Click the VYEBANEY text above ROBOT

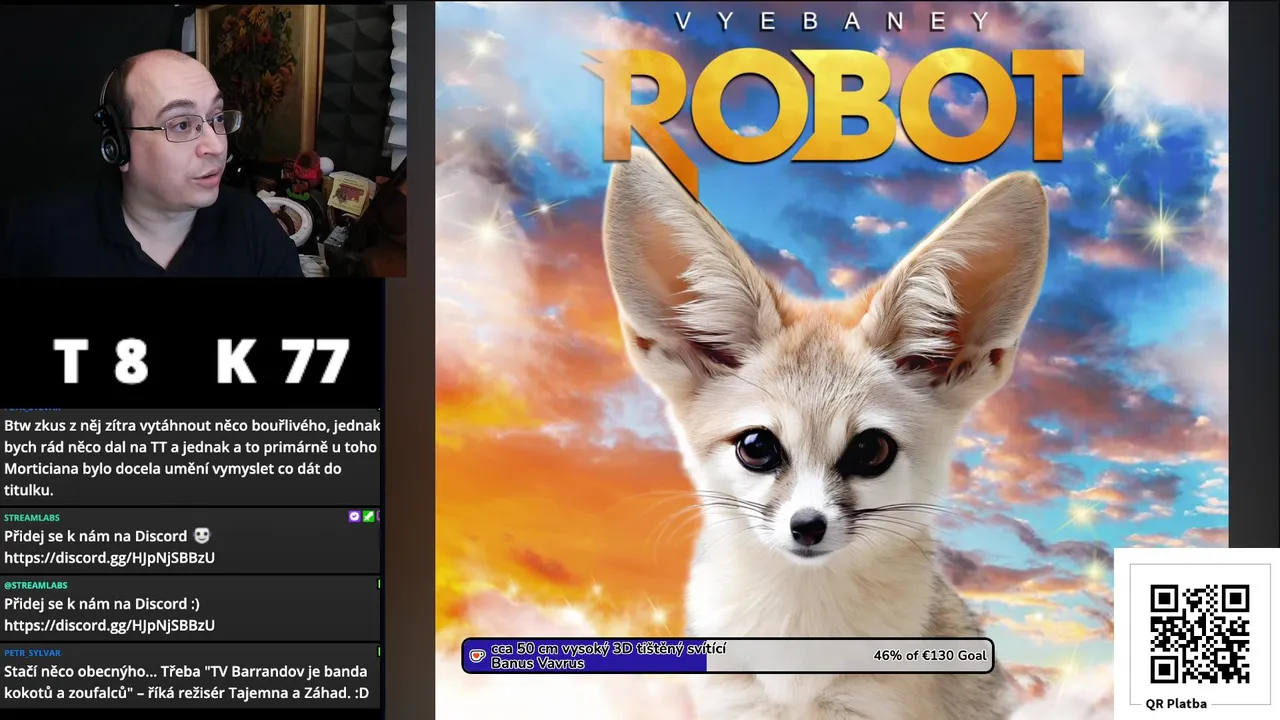[x=833, y=21]
